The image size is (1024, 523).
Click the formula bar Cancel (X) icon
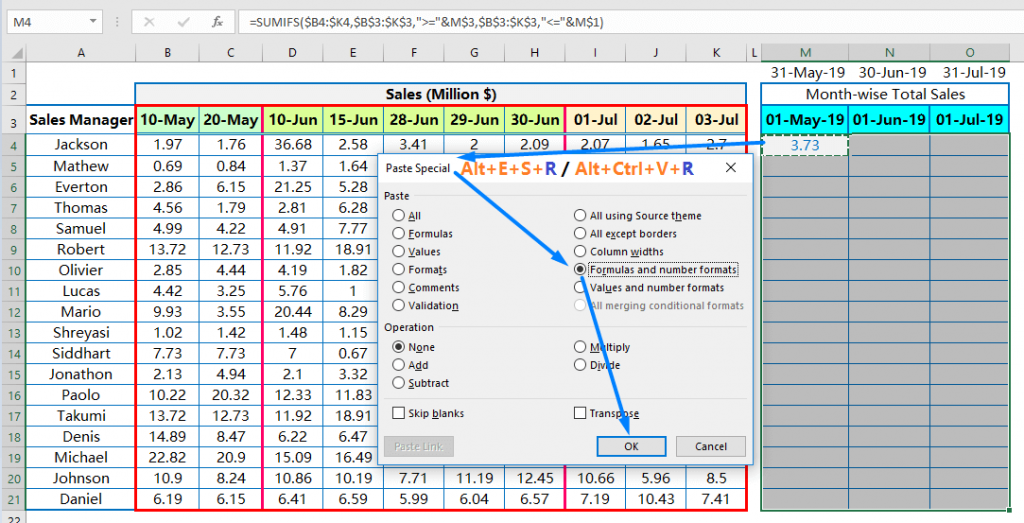click(149, 21)
